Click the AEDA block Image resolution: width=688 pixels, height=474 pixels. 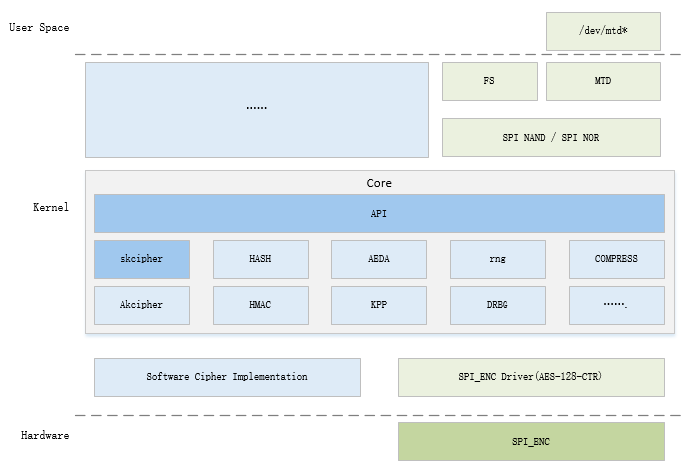[x=379, y=259]
